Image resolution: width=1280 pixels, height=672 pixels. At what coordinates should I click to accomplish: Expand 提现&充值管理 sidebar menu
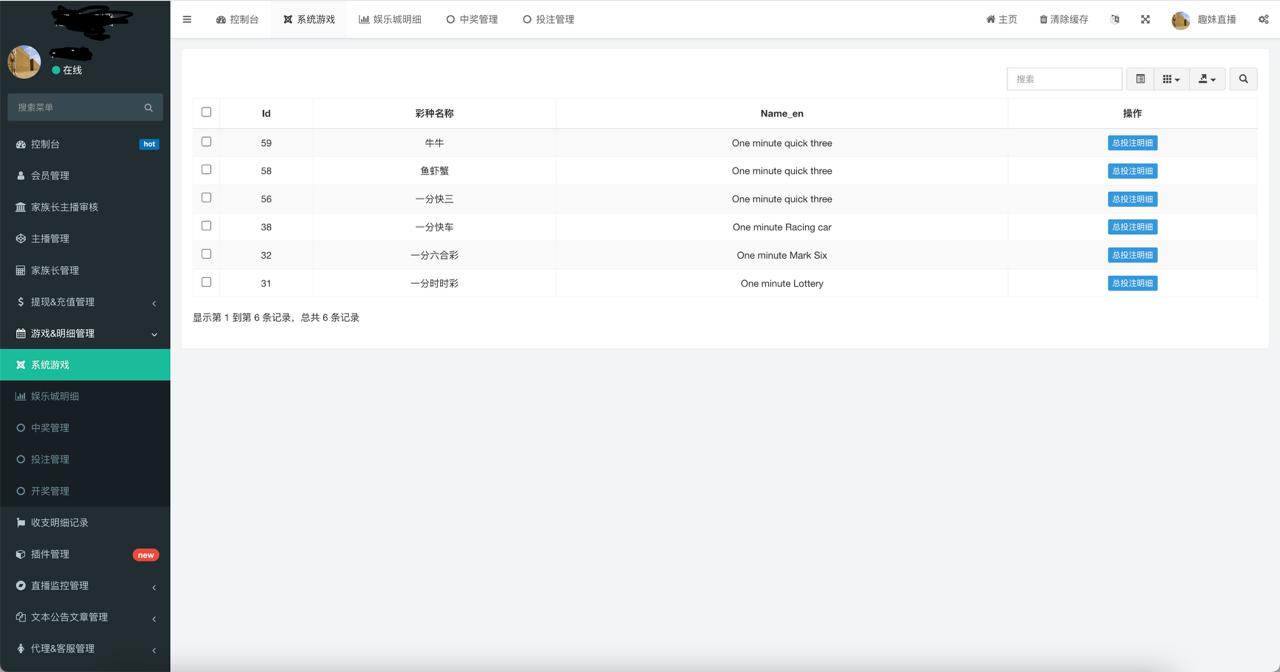[x=85, y=302]
